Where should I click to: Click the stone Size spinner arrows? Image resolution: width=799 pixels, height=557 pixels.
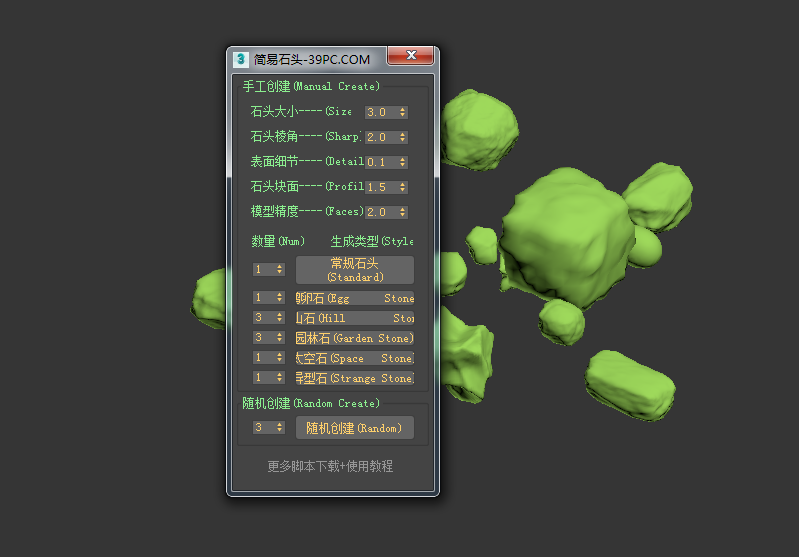[x=403, y=113]
